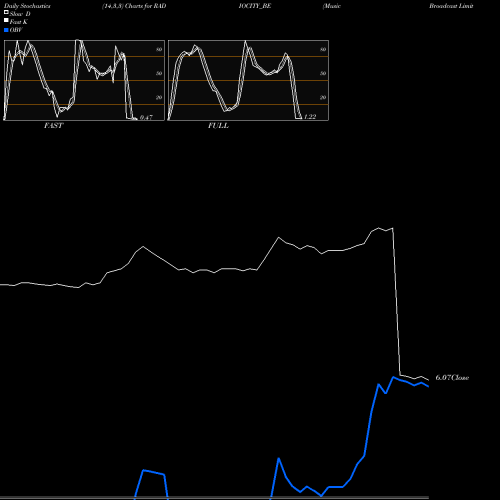This screenshot has width=500, height=500.
Task: Click the Slow D legend label
Action: 20,14
